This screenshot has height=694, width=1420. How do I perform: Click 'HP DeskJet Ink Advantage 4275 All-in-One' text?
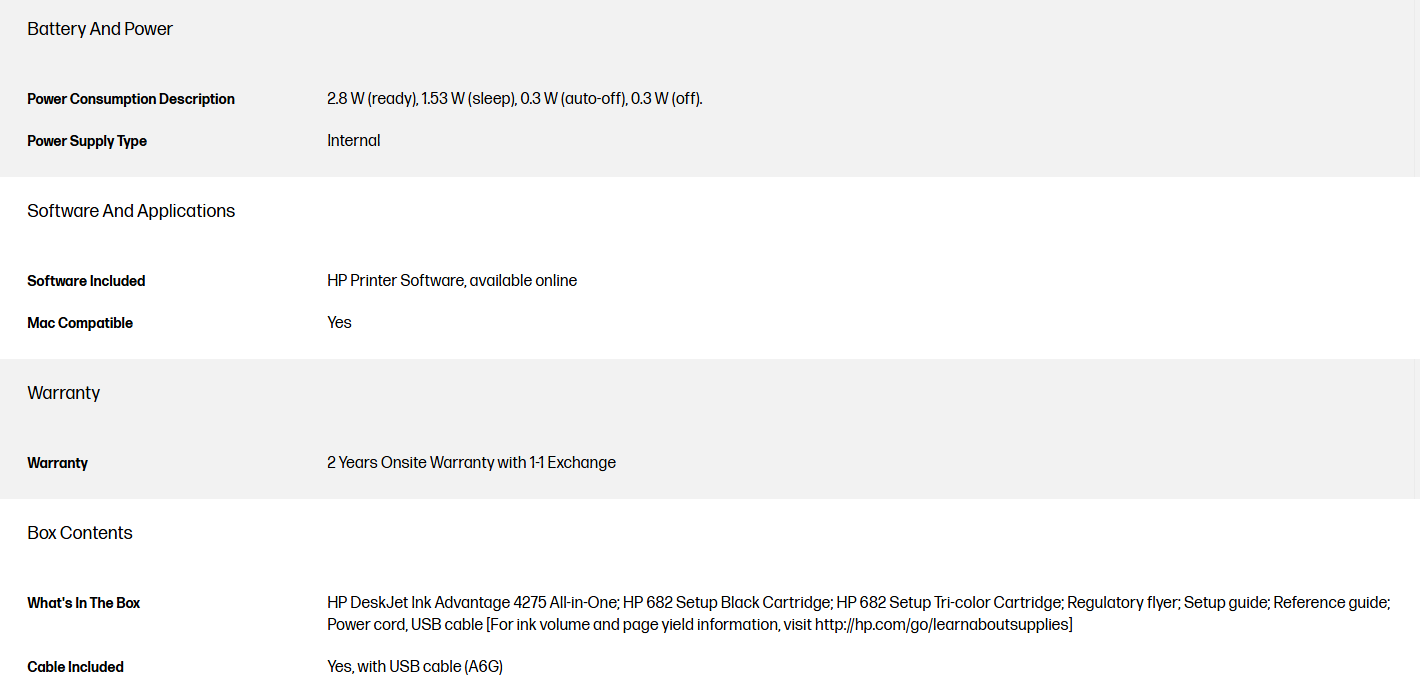[472, 603]
